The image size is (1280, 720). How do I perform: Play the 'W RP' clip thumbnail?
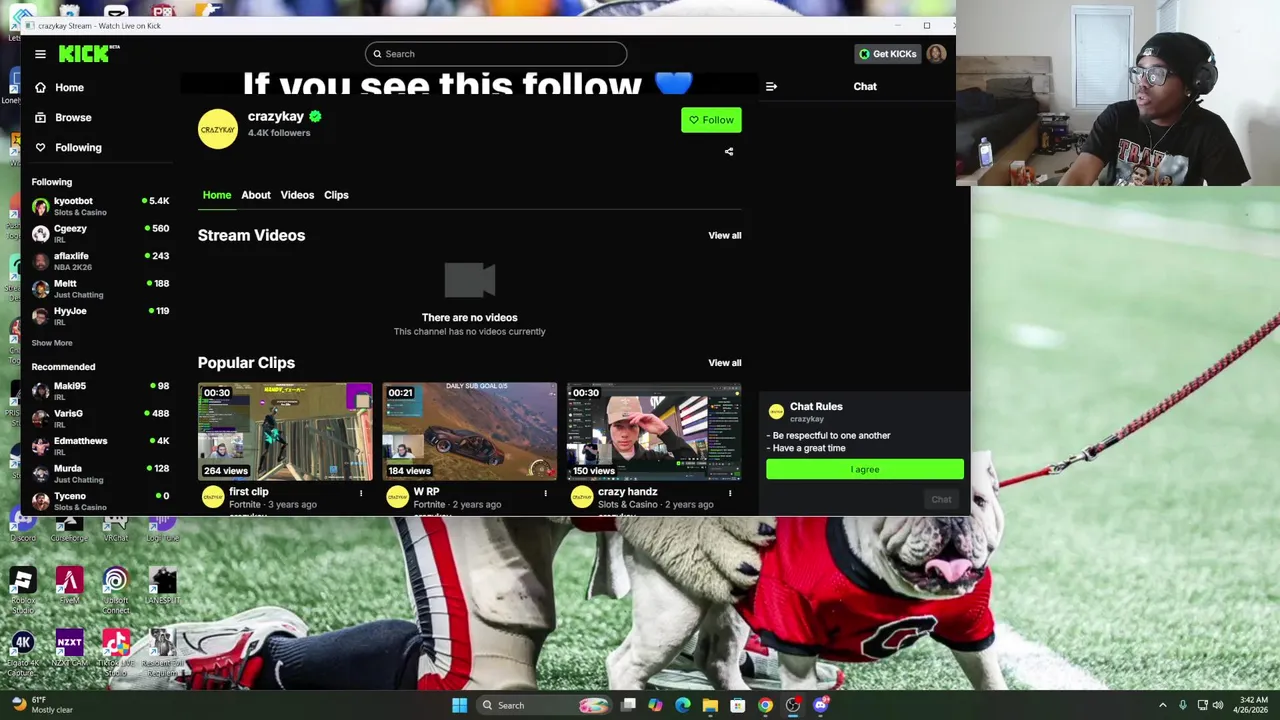(x=470, y=431)
